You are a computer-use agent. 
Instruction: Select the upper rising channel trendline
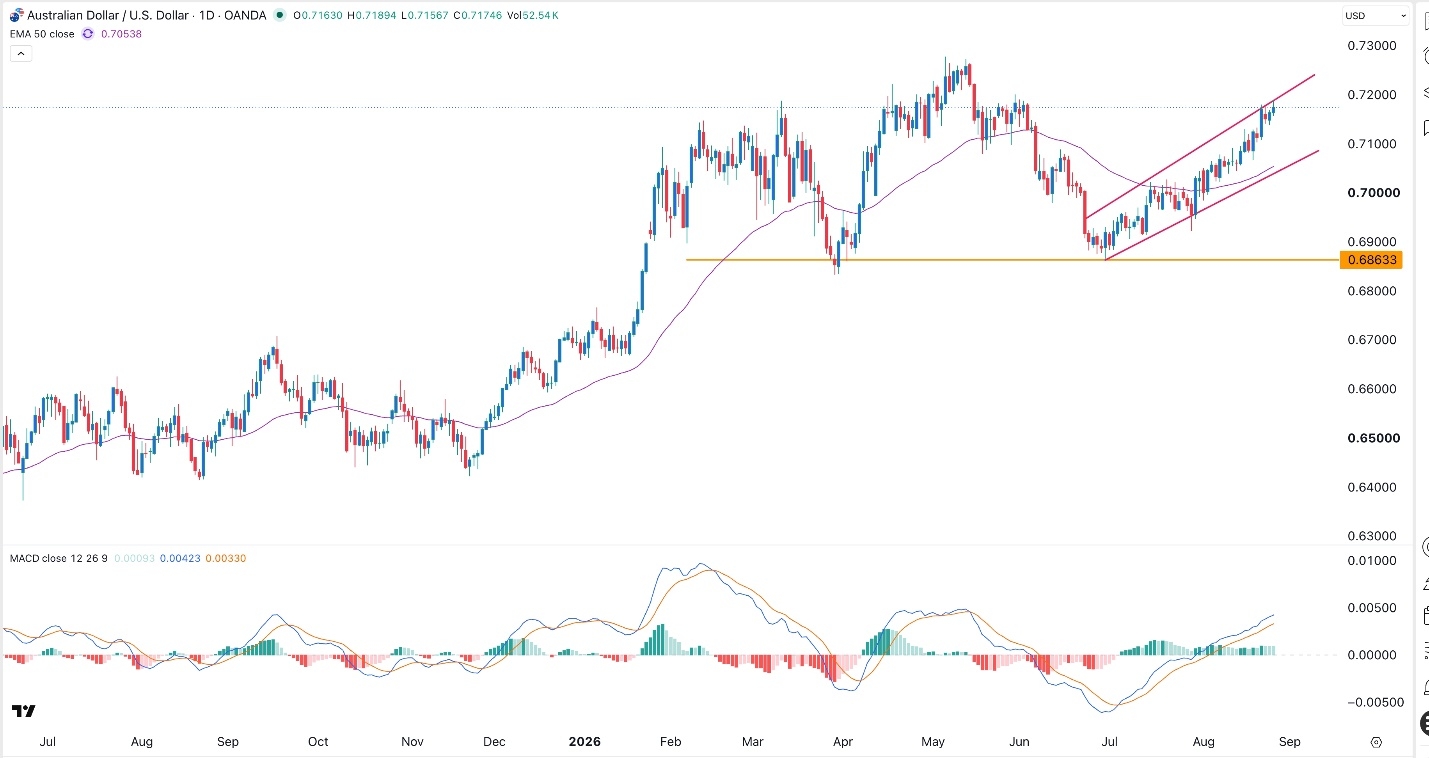point(1200,146)
